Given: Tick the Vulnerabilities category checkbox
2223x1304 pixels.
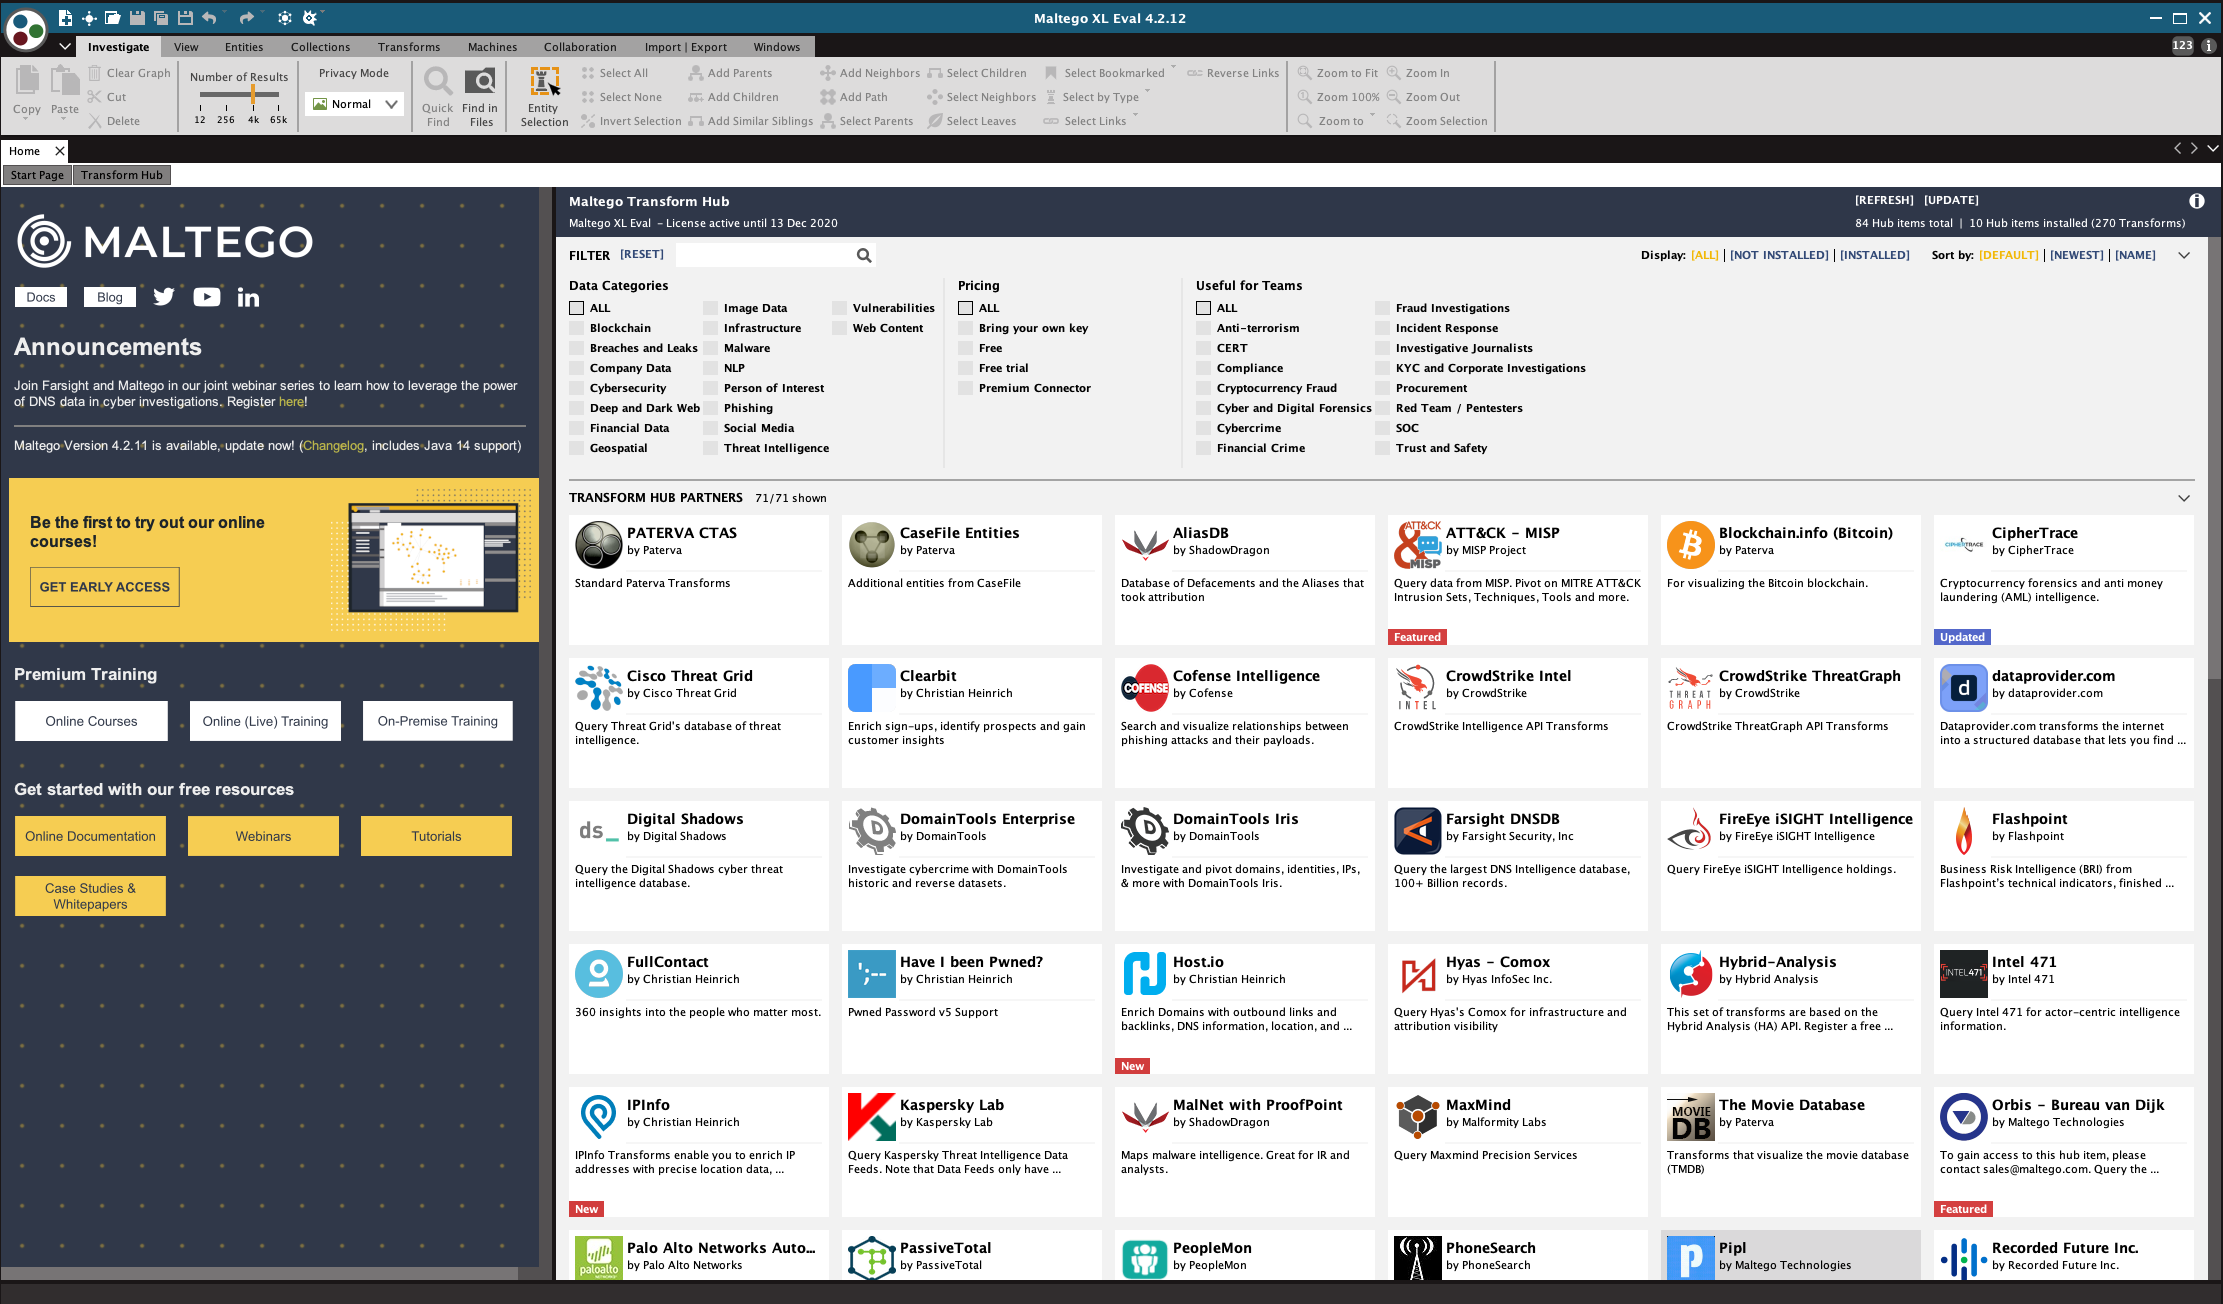Looking at the screenshot, I should (840, 308).
